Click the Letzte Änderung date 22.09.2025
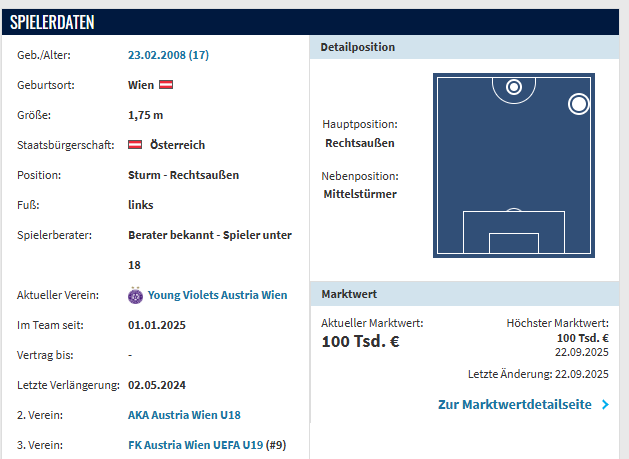The width and height of the screenshot is (629, 459). point(581,374)
